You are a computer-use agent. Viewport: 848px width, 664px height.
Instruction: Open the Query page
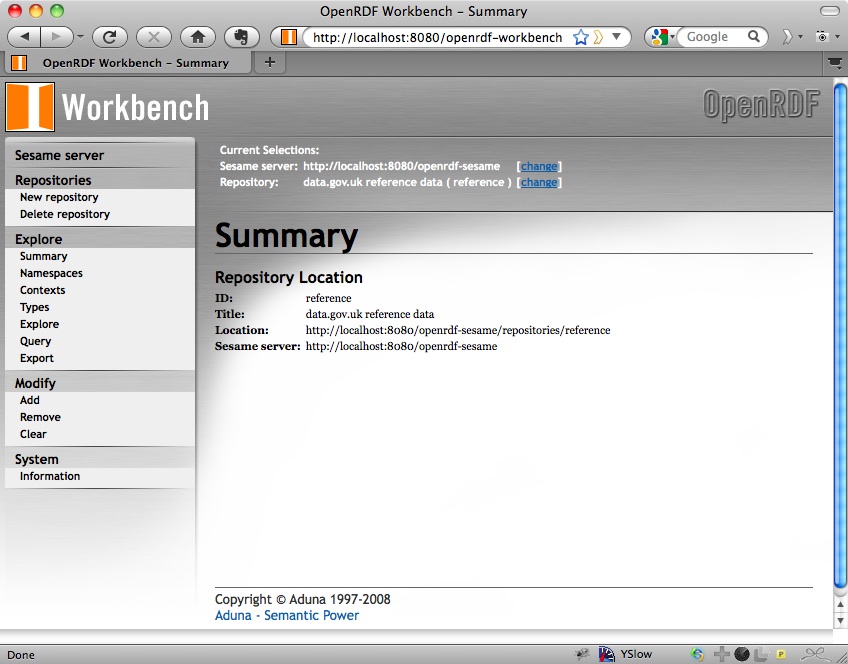[x=35, y=341]
